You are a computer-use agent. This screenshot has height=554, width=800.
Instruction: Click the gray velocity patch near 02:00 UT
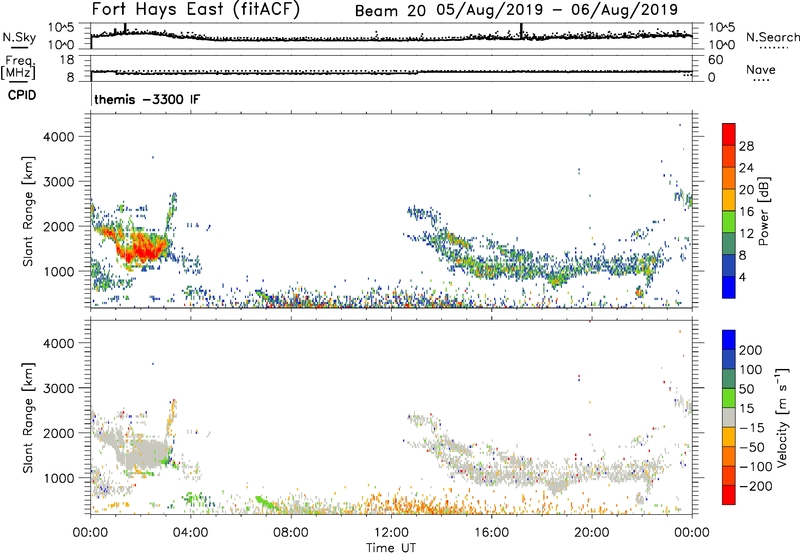click(143, 453)
